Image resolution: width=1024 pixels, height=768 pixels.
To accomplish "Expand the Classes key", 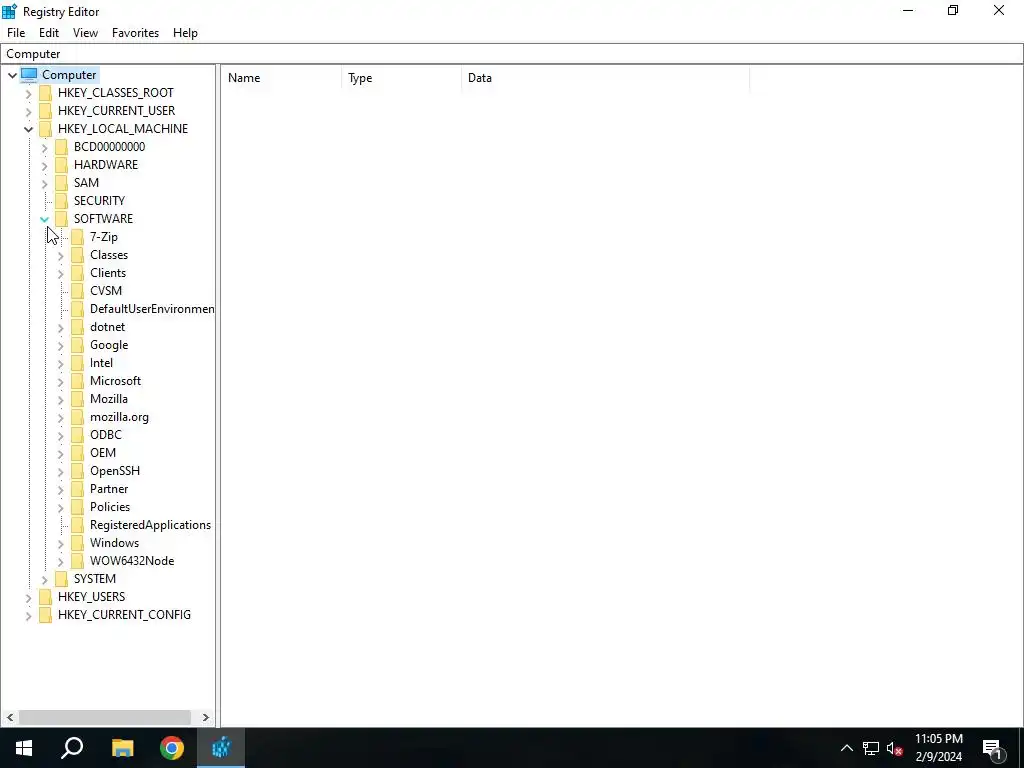I will 61,255.
